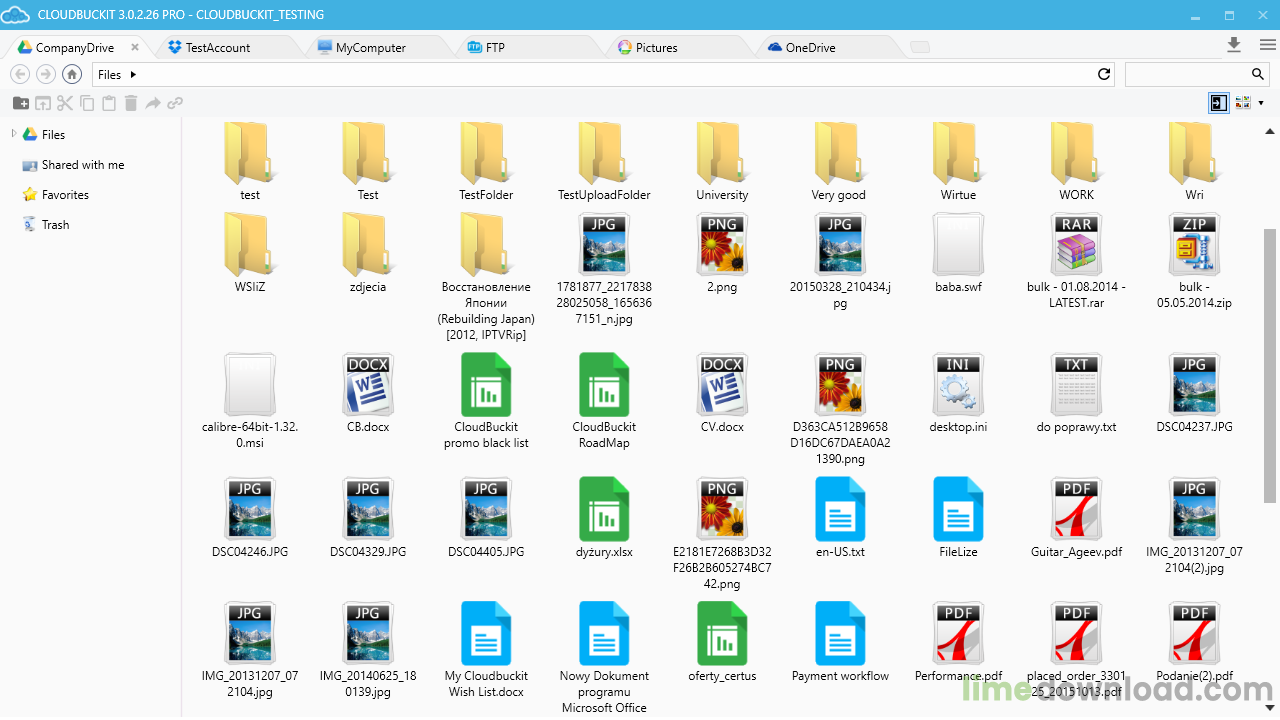Open the Trash in the sidebar

coord(55,224)
